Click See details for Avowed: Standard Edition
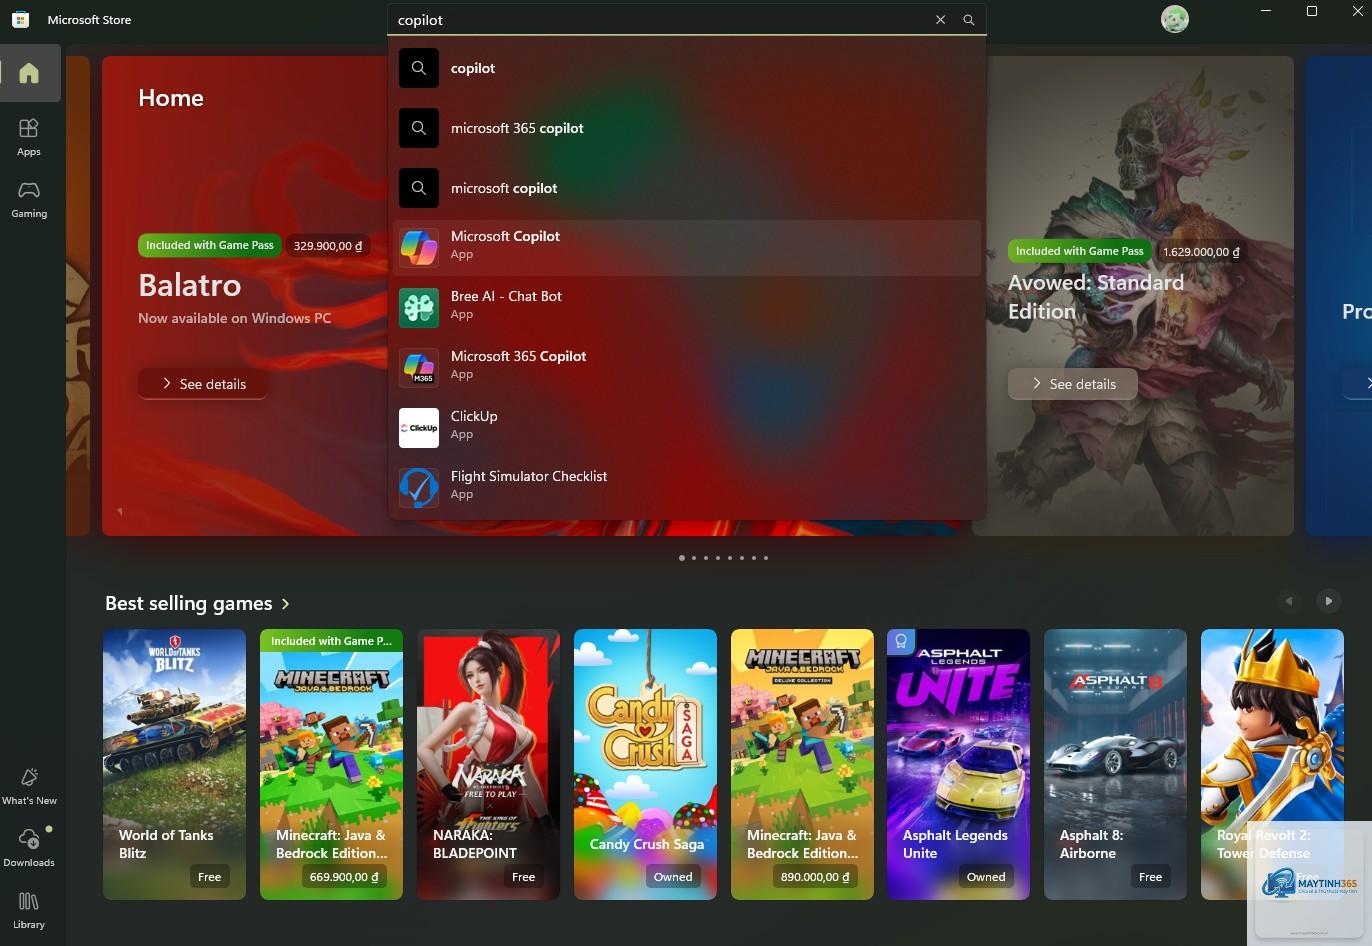The image size is (1372, 946). click(x=1072, y=384)
